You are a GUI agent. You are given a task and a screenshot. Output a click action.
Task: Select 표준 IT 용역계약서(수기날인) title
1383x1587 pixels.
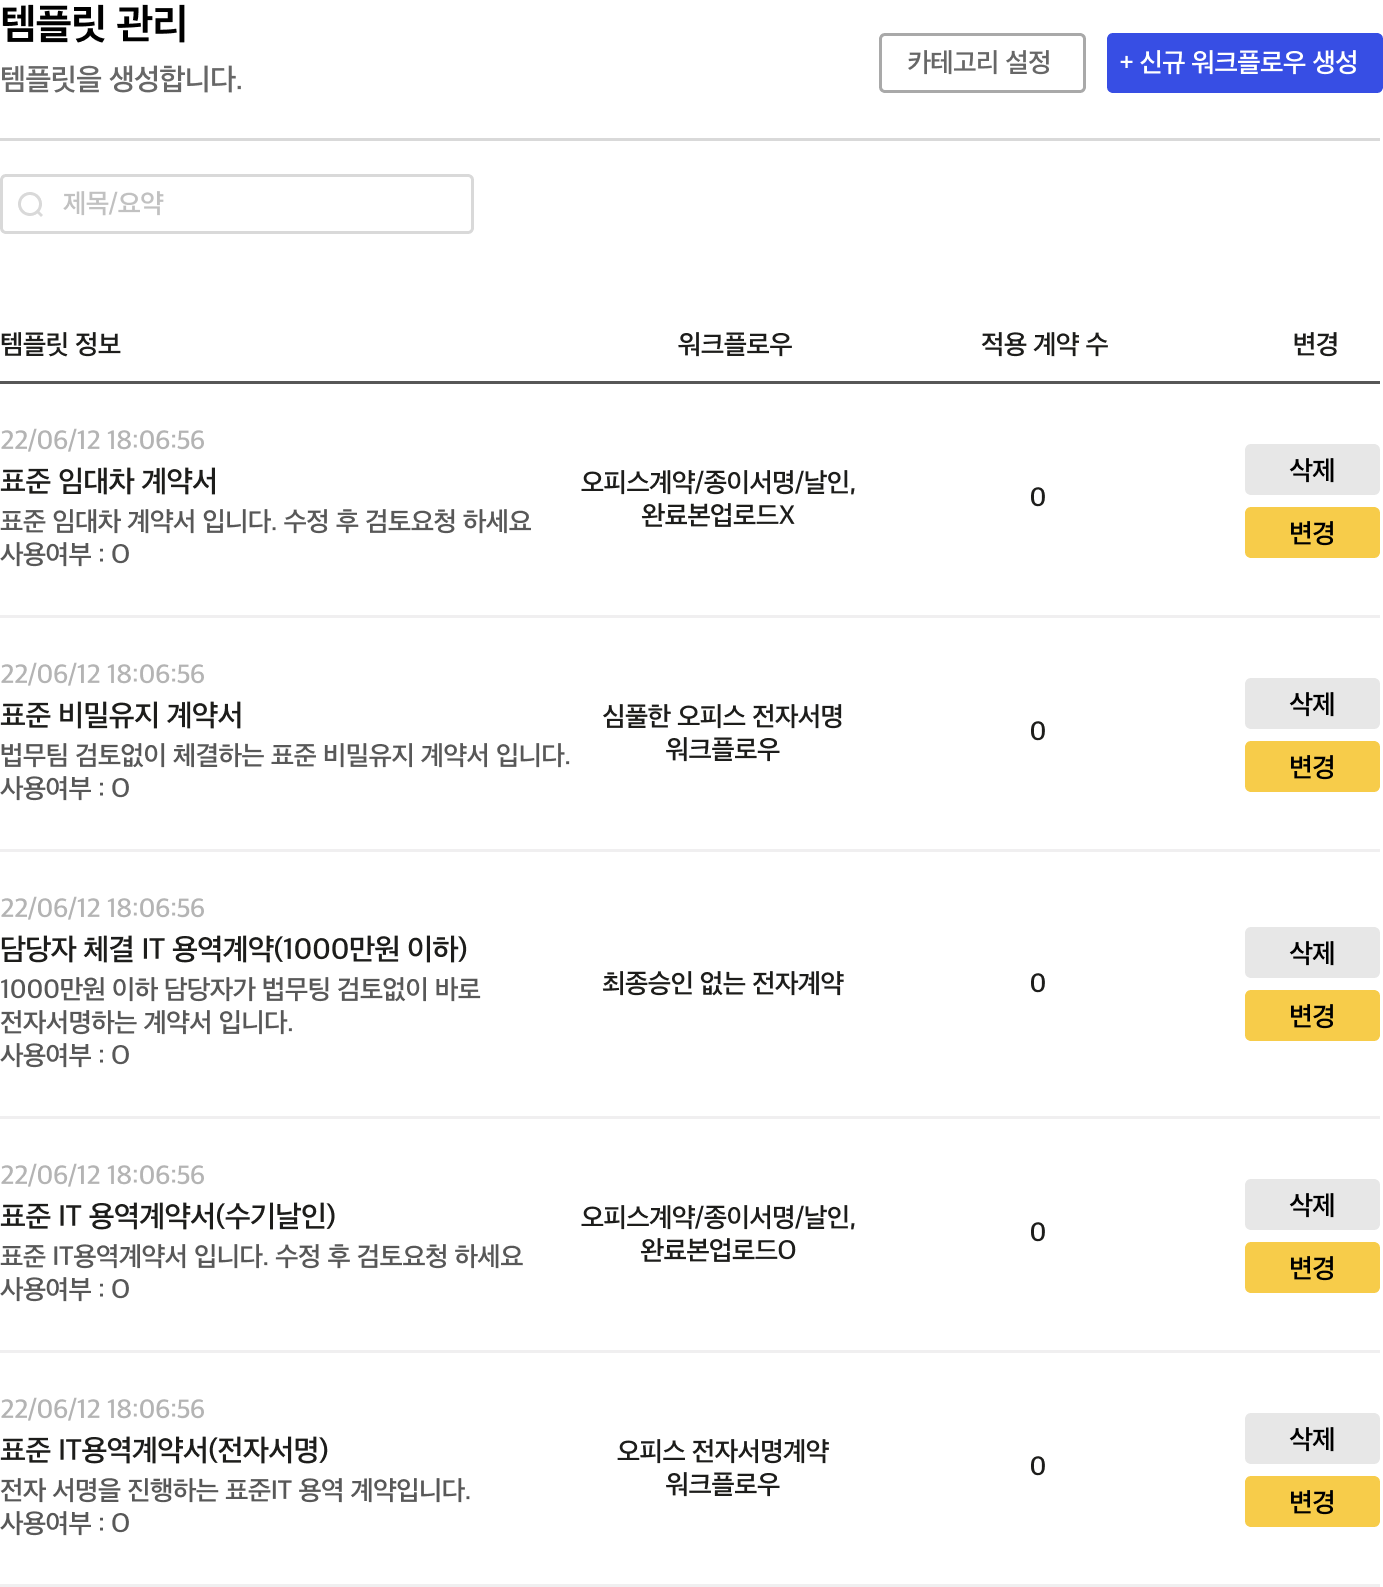168,1216
